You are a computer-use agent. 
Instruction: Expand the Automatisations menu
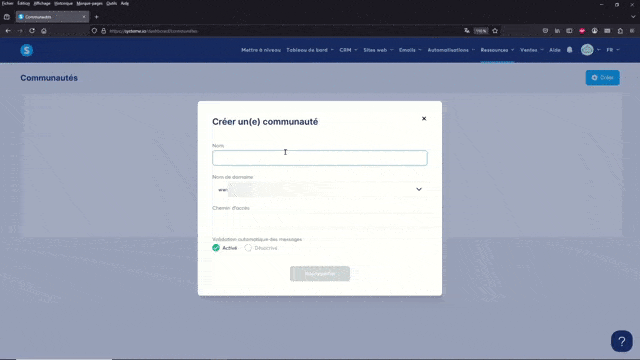(x=451, y=50)
